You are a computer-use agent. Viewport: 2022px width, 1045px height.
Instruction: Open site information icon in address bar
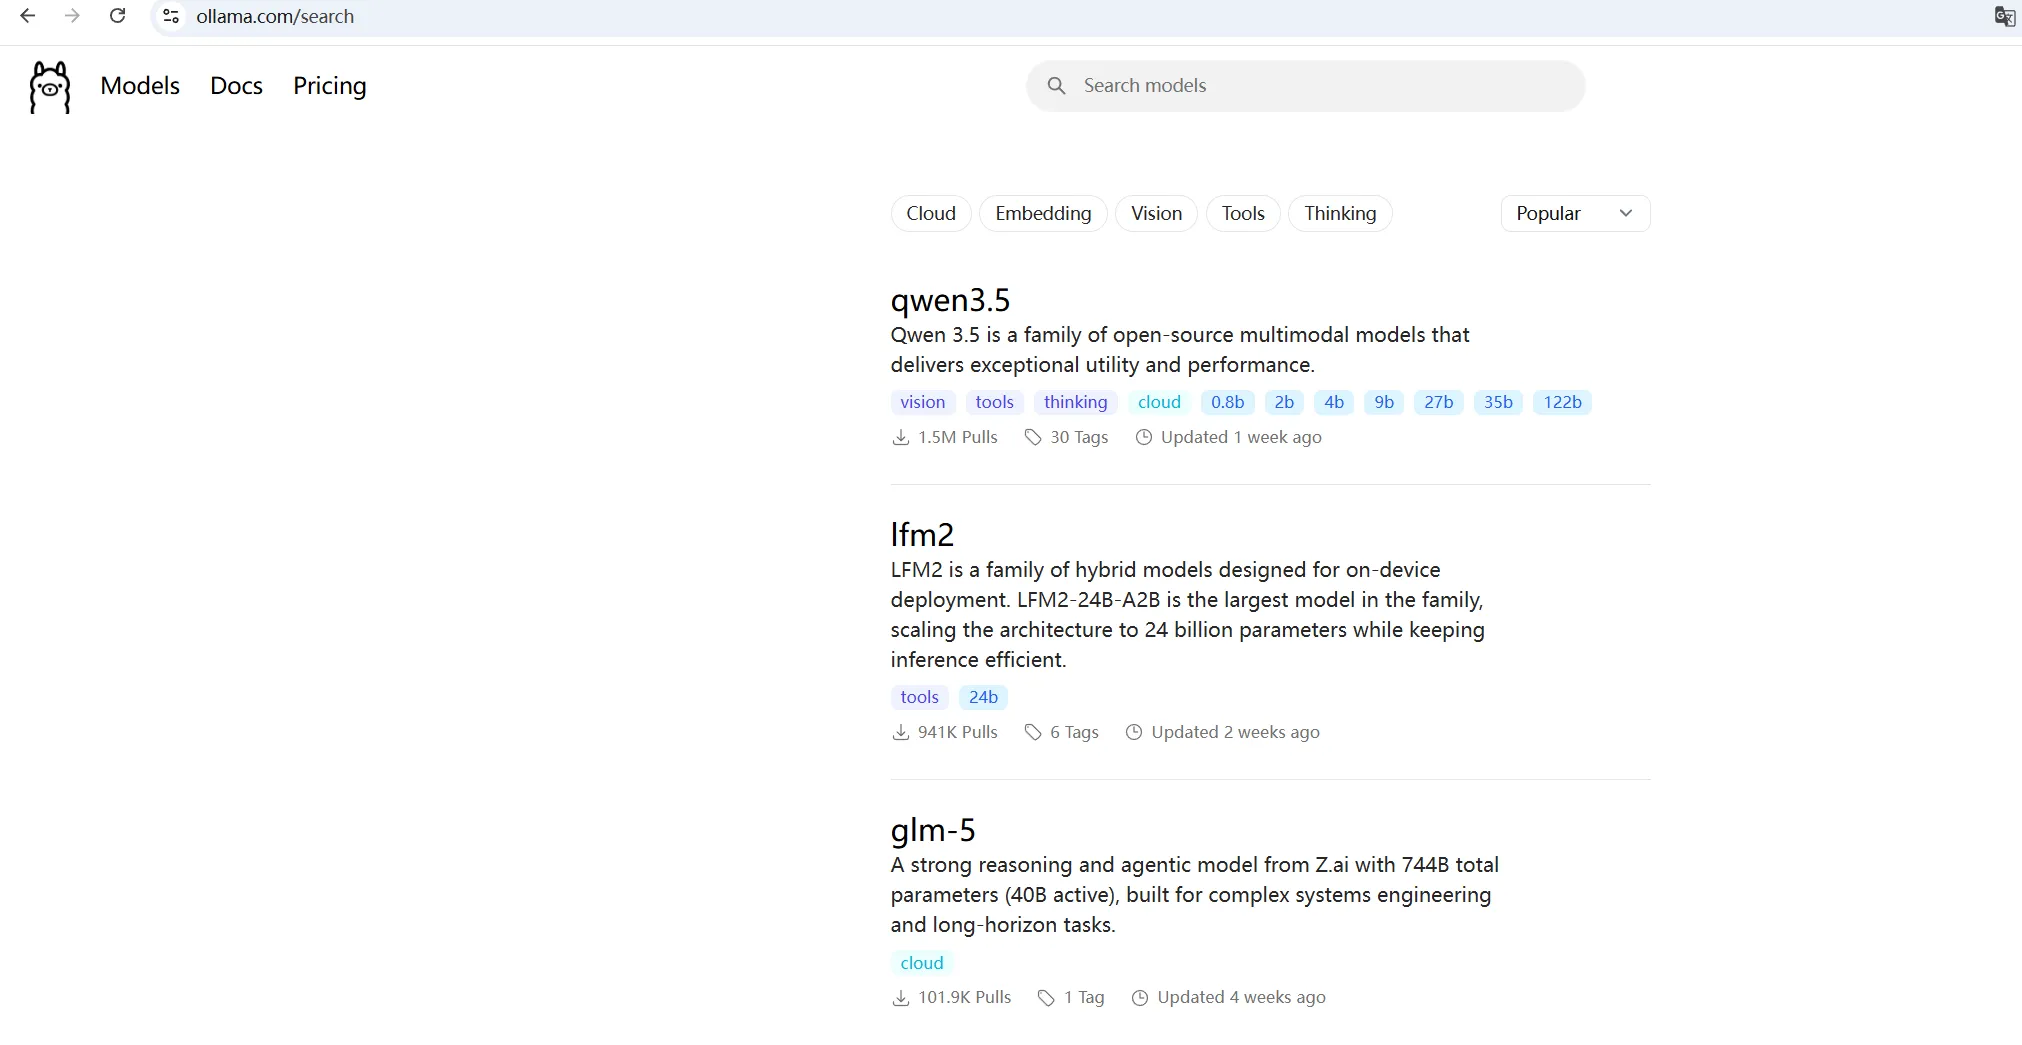tap(171, 16)
